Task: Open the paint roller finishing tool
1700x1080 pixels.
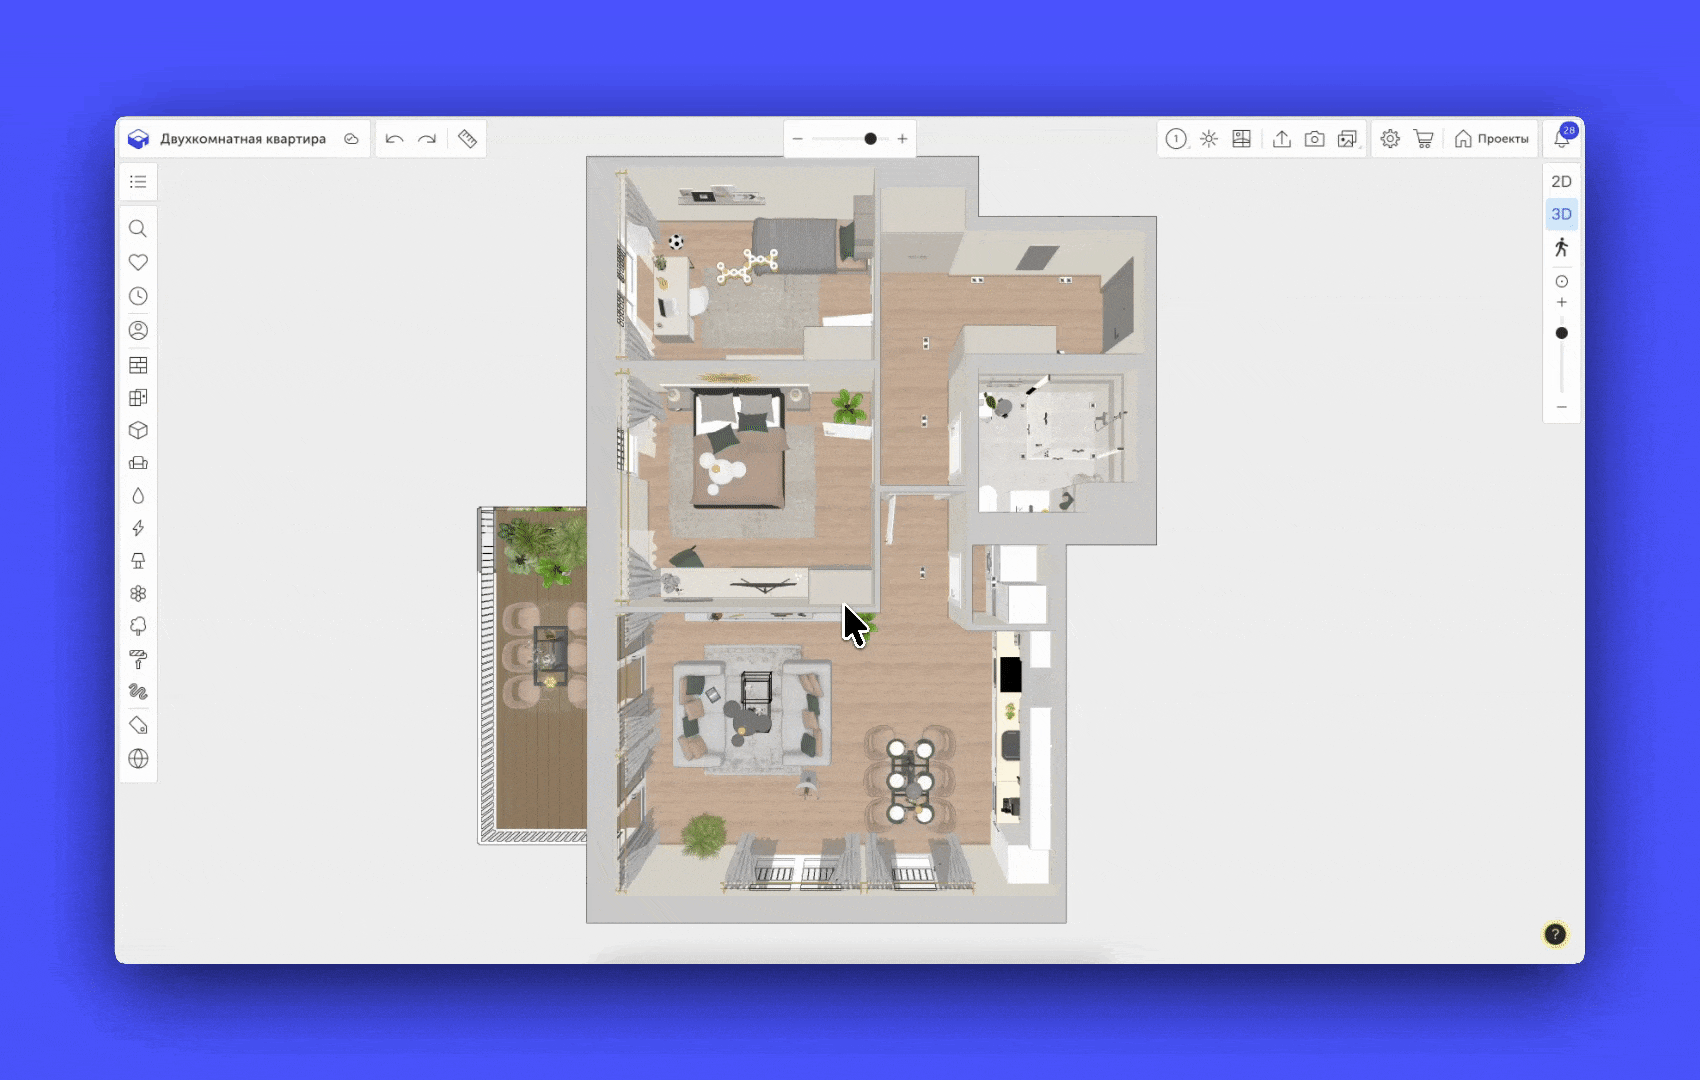Action: pos(138,659)
